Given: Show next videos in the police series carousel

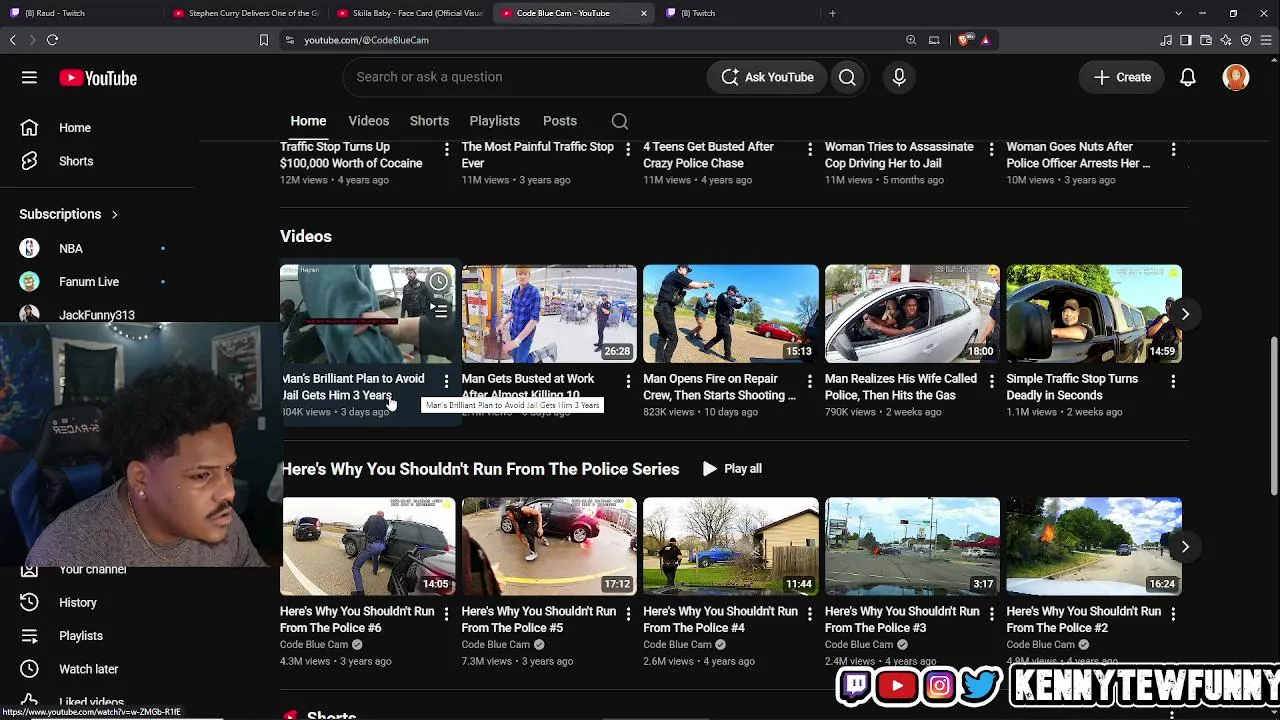Looking at the screenshot, I should tap(1185, 547).
